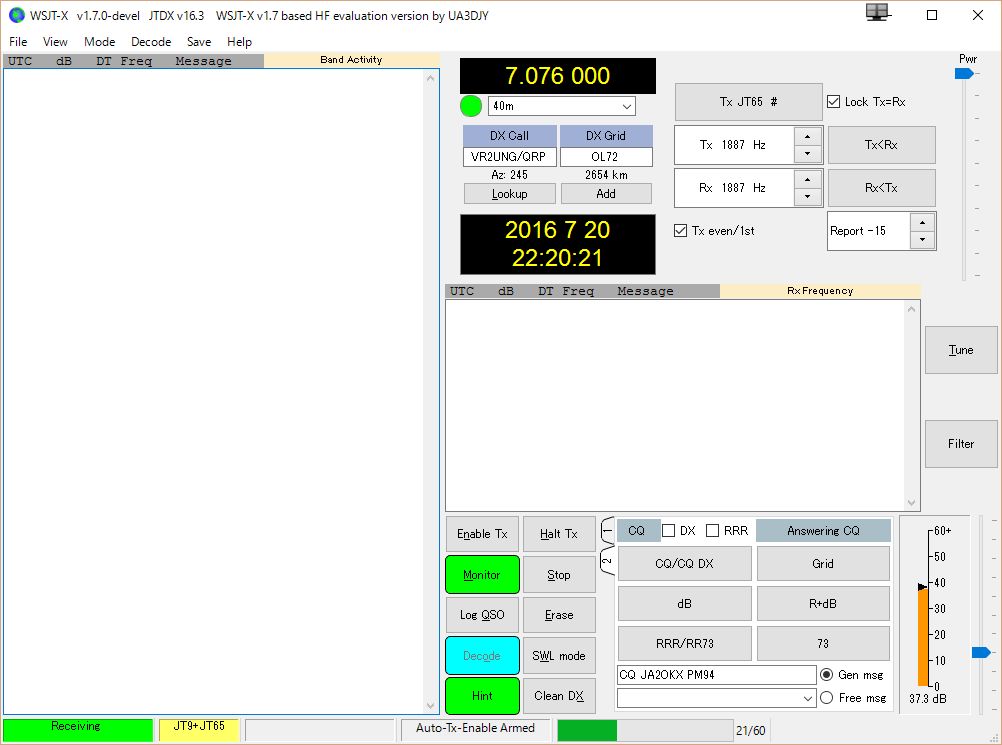Viewport: 1002px width, 745px height.
Task: Click the Band Activity scrollbar down arrow
Action: (x=430, y=705)
